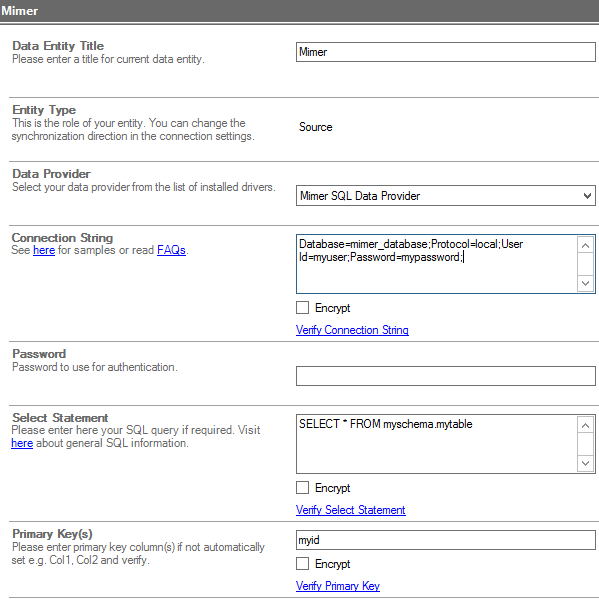Open the 'here' connection string samples link
The width and height of the screenshot is (599, 599).
click(44, 250)
